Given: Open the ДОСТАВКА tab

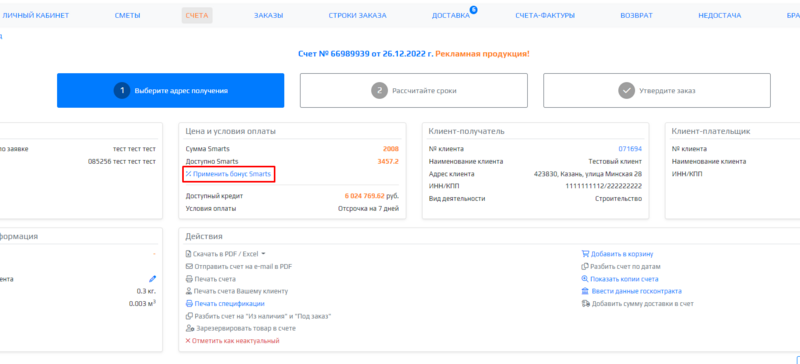Looking at the screenshot, I should pos(451,15).
